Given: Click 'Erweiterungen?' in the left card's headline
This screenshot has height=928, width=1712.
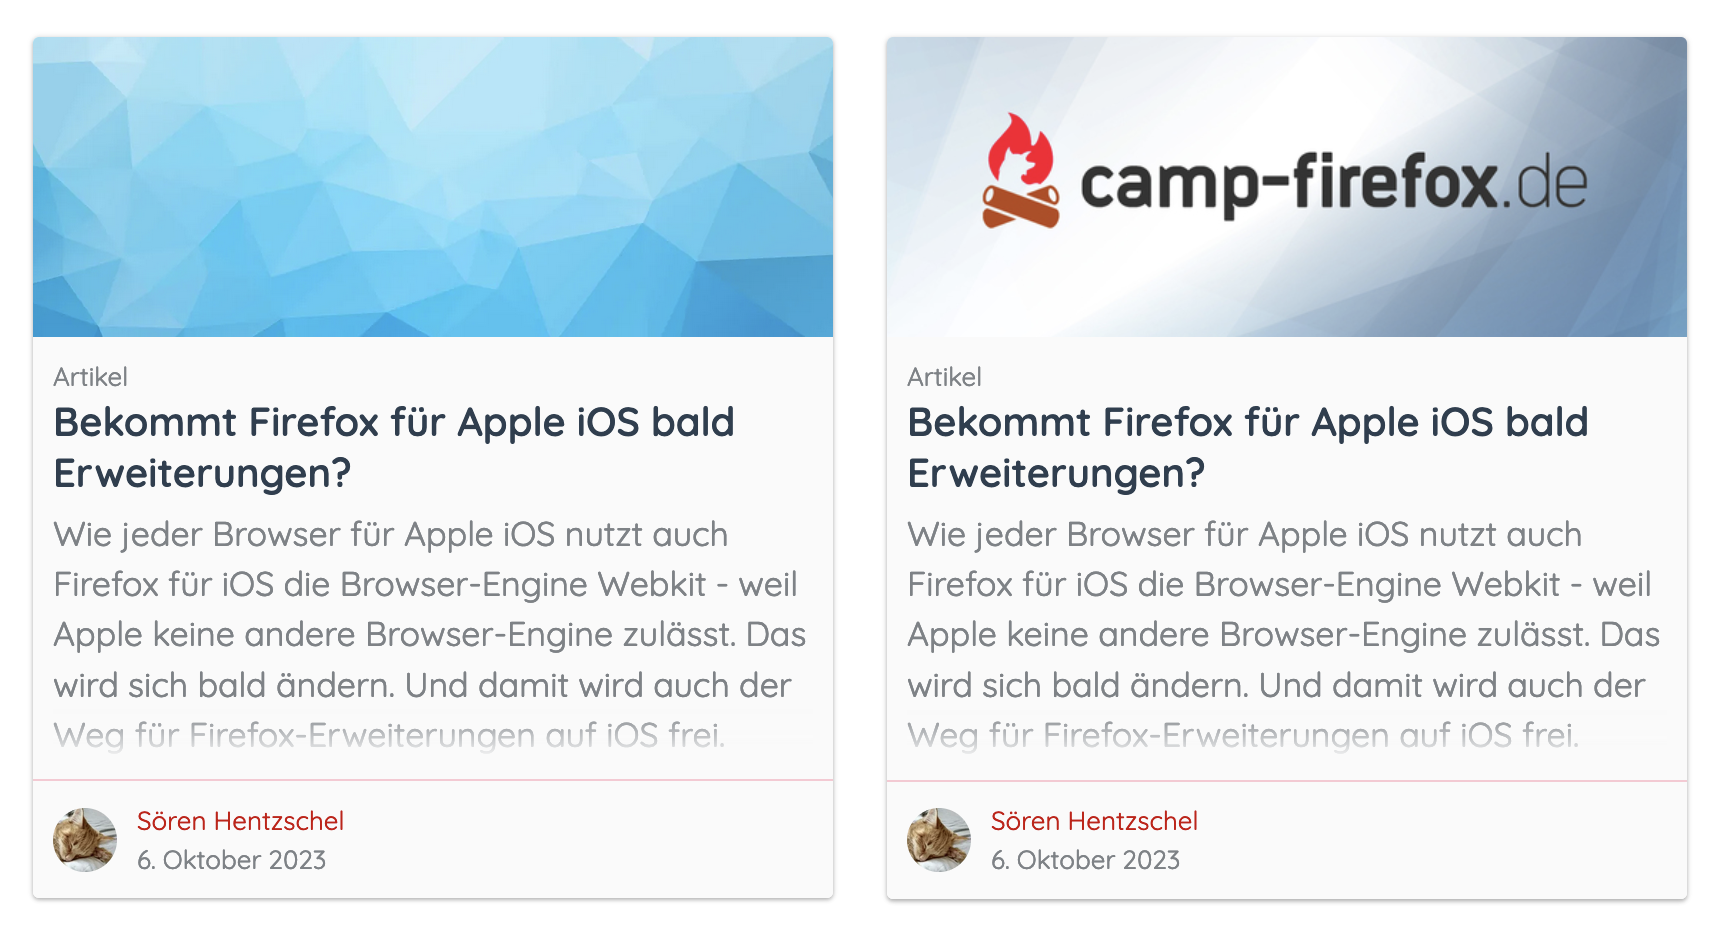Looking at the screenshot, I should (x=203, y=474).
